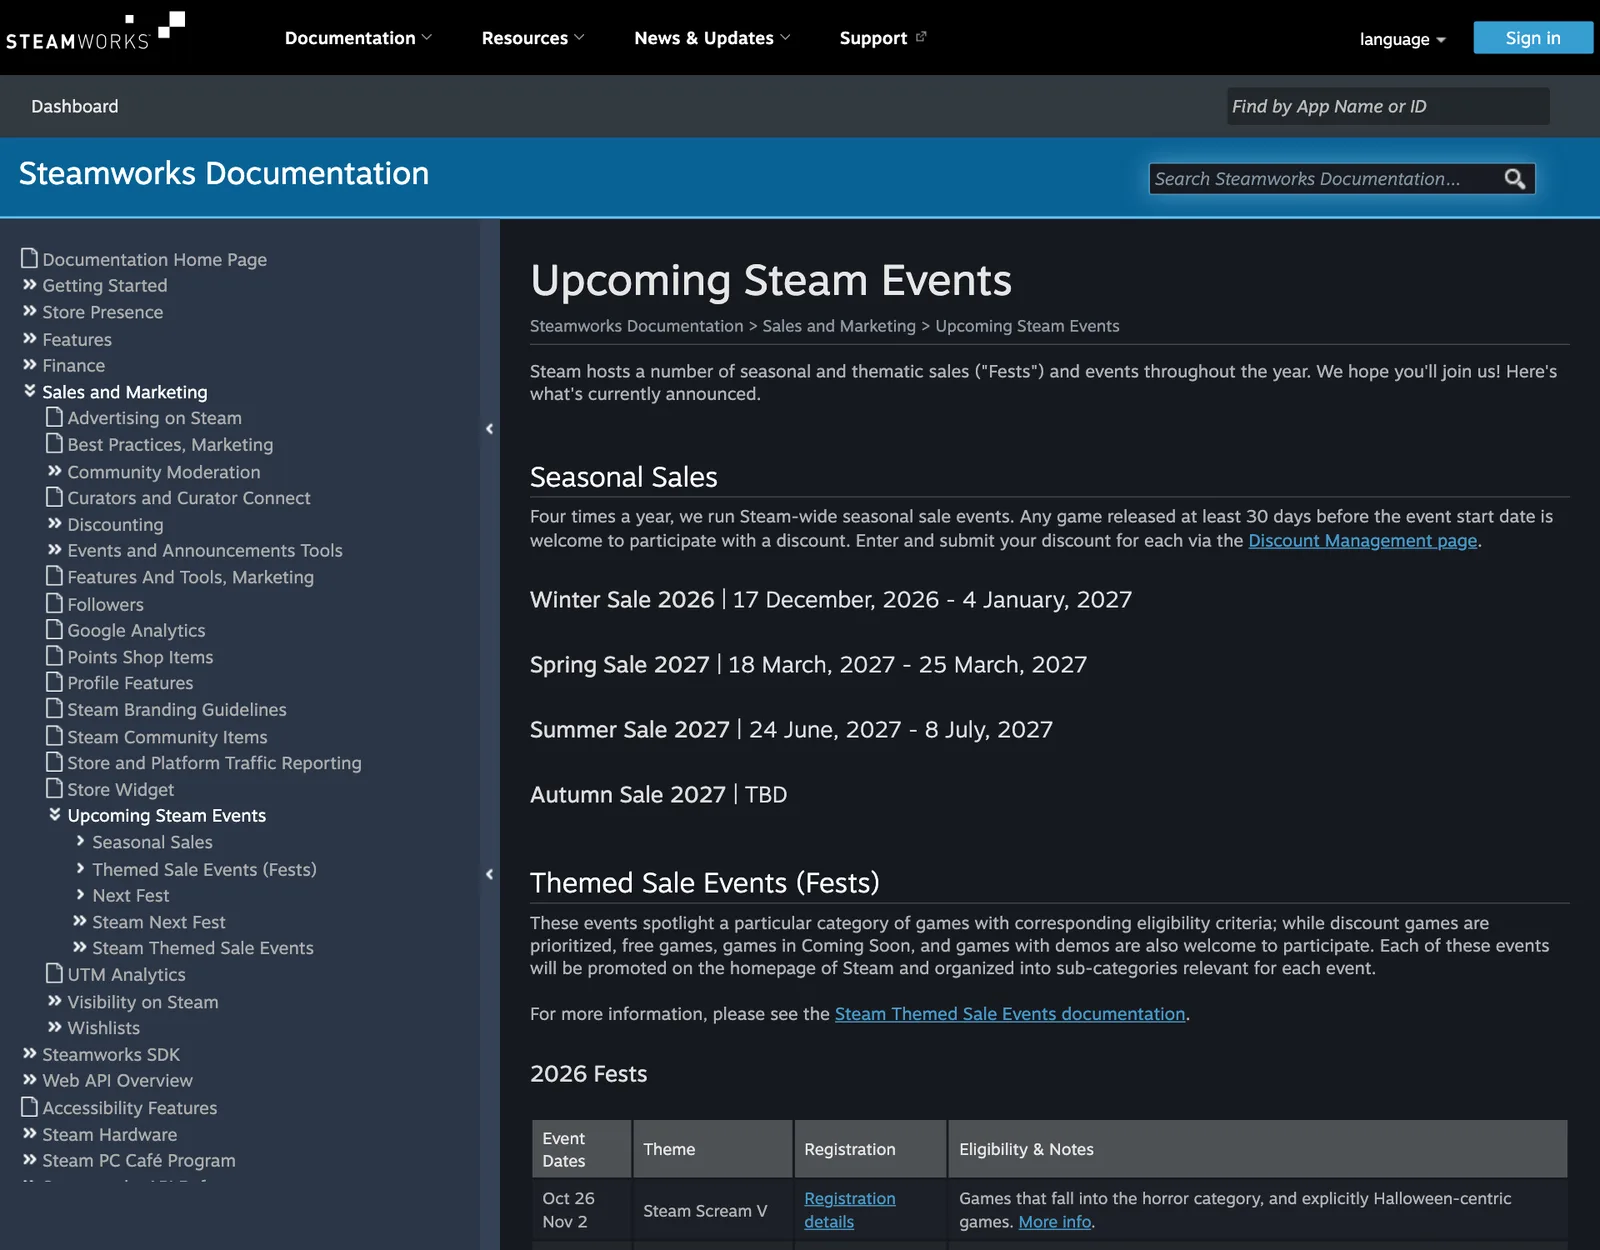Collapse sidebar with lower arrow handle
The width and height of the screenshot is (1600, 1250).
[x=489, y=874]
